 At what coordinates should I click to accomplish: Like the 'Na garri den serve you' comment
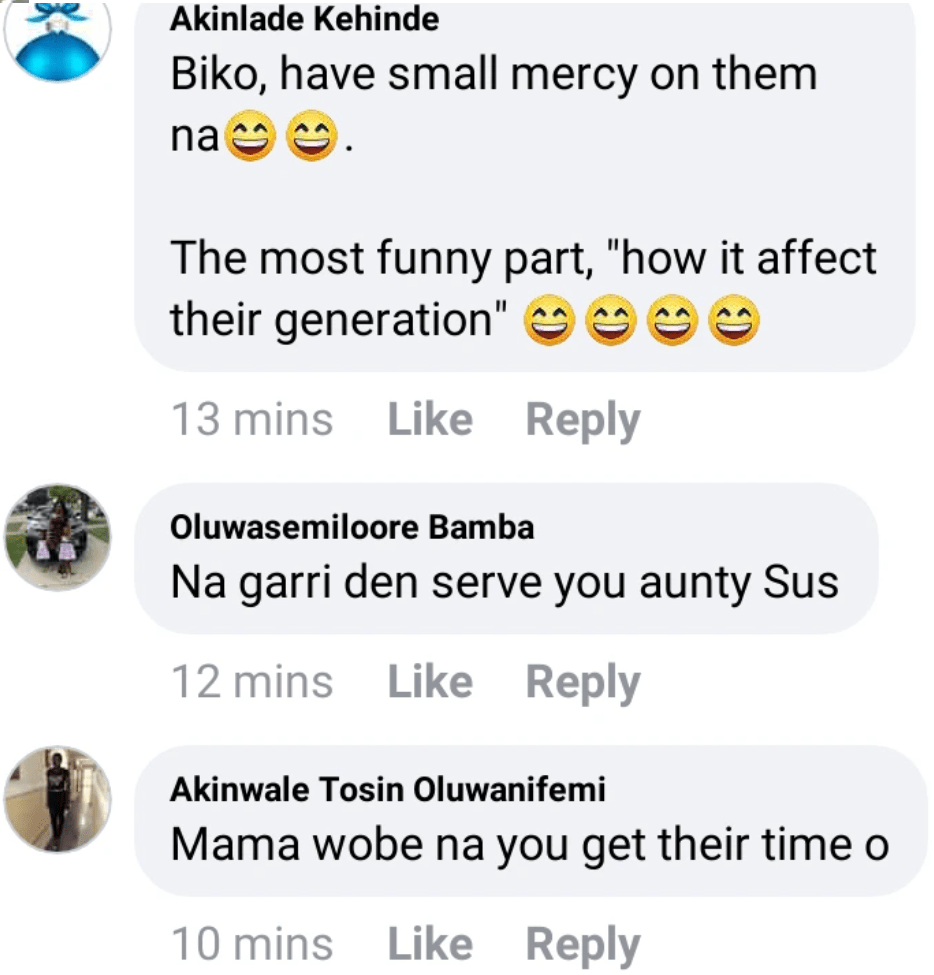click(430, 682)
